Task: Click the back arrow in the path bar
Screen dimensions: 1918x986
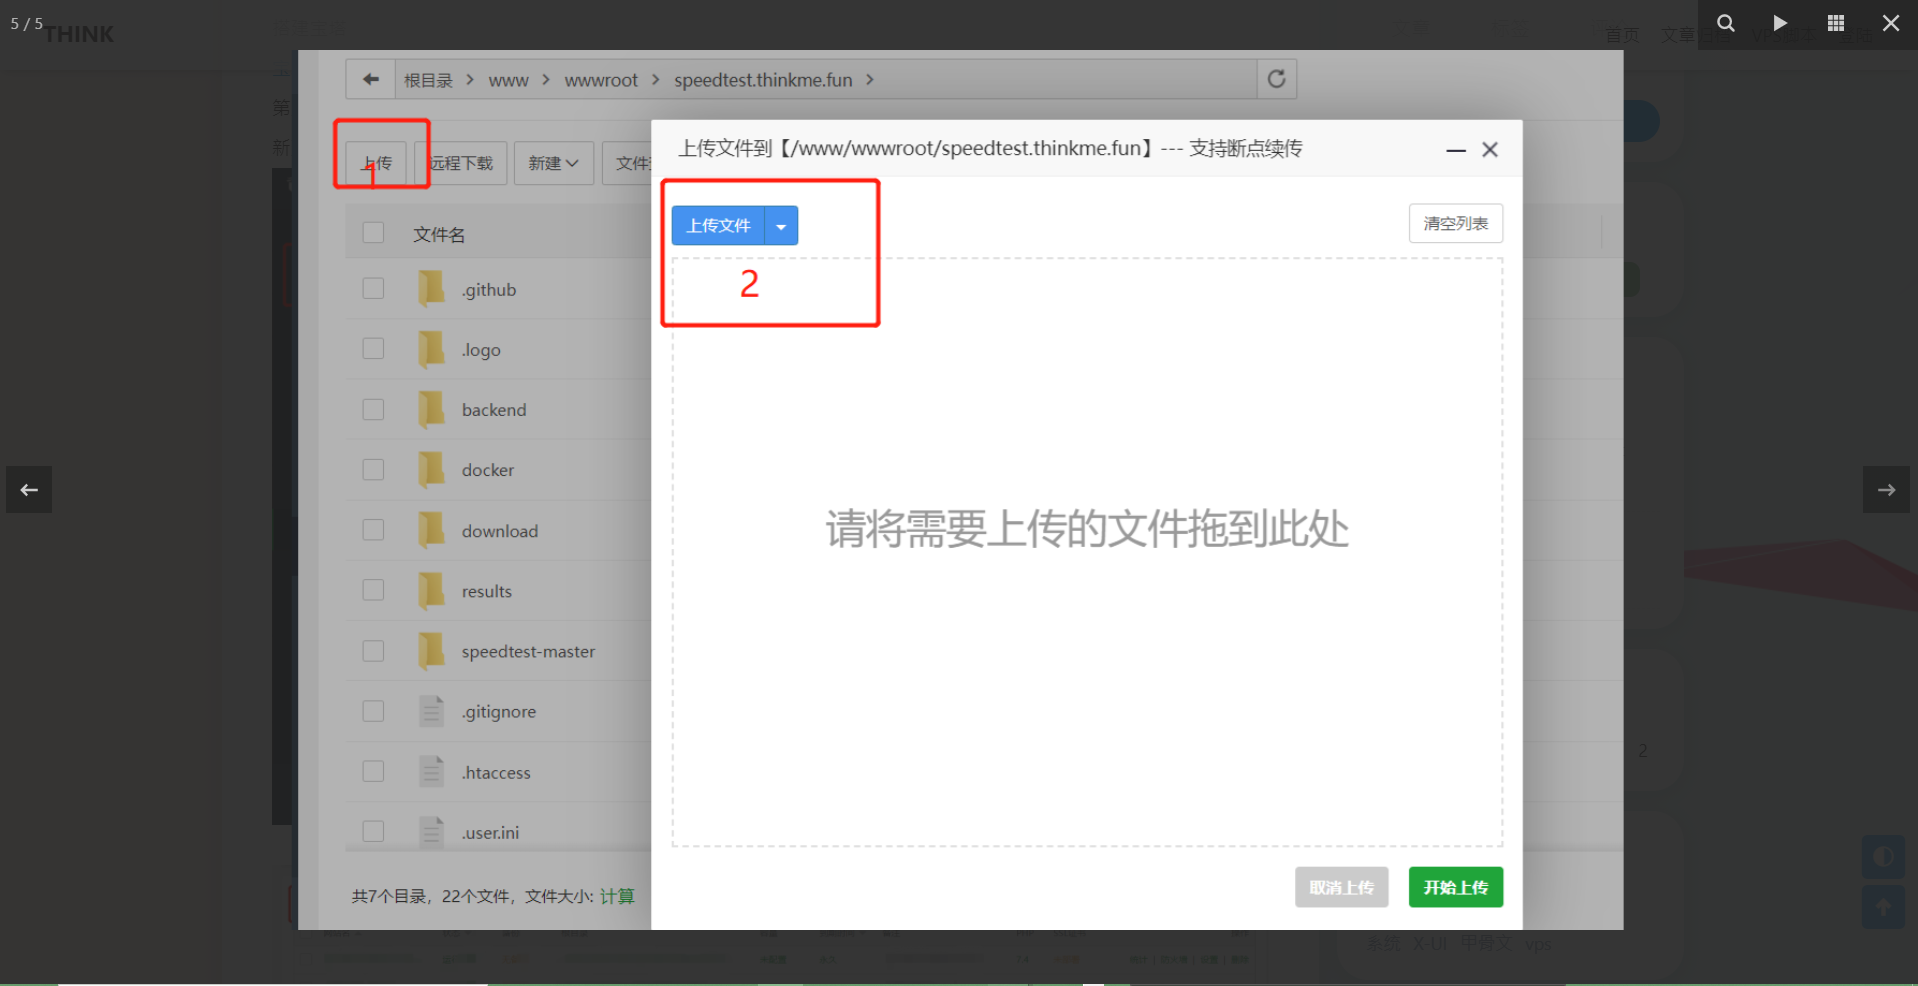Action: pos(371,79)
